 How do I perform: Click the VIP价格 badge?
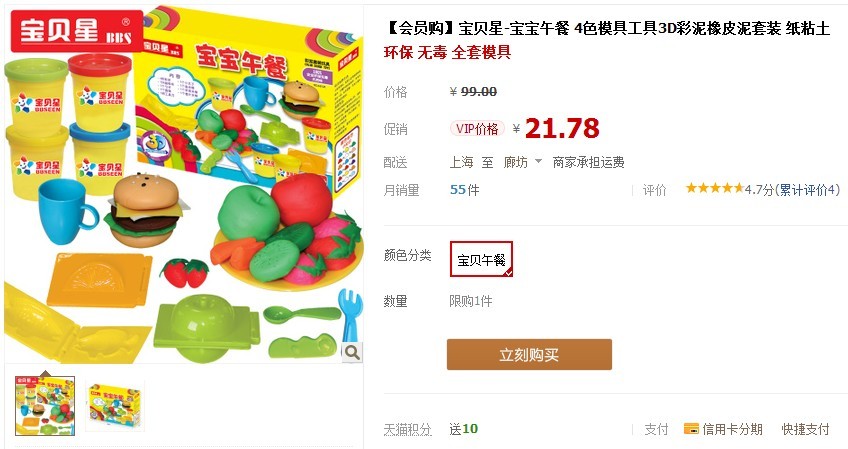[x=477, y=129]
